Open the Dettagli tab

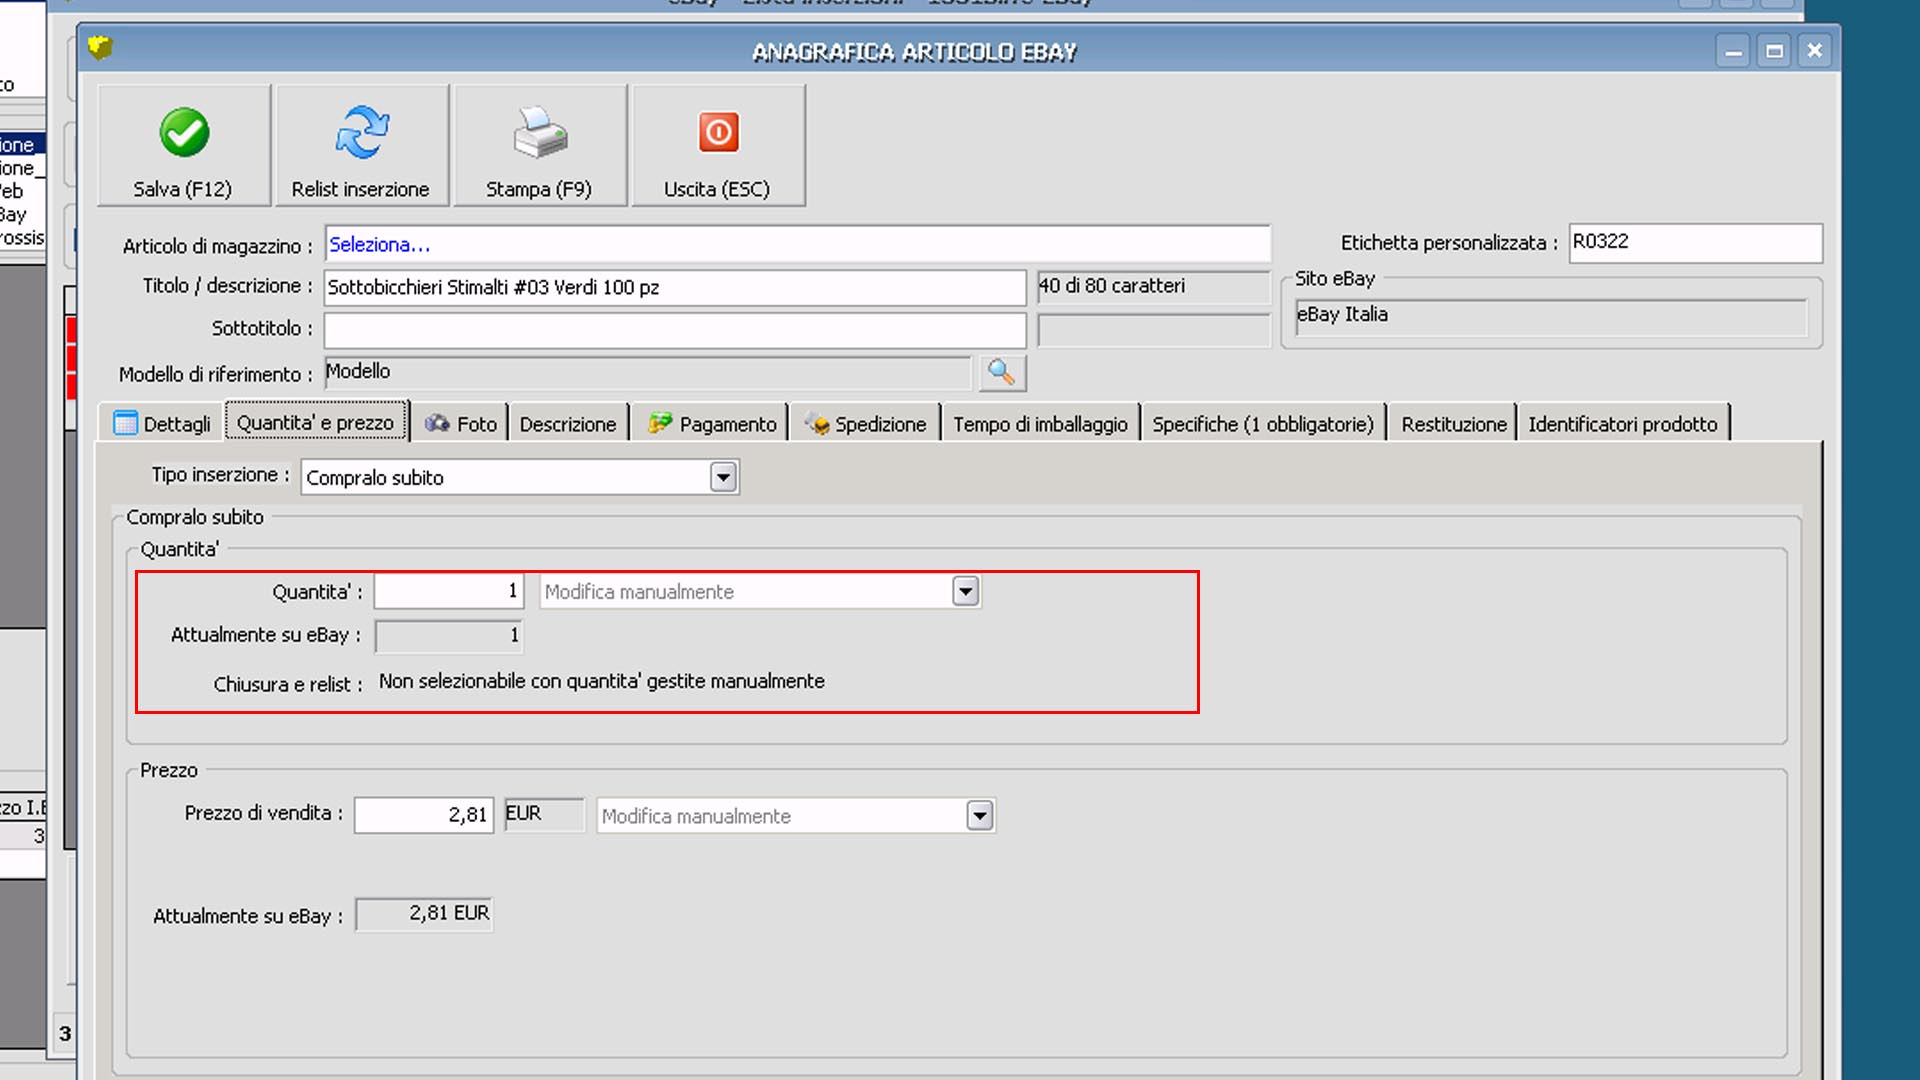[x=162, y=424]
